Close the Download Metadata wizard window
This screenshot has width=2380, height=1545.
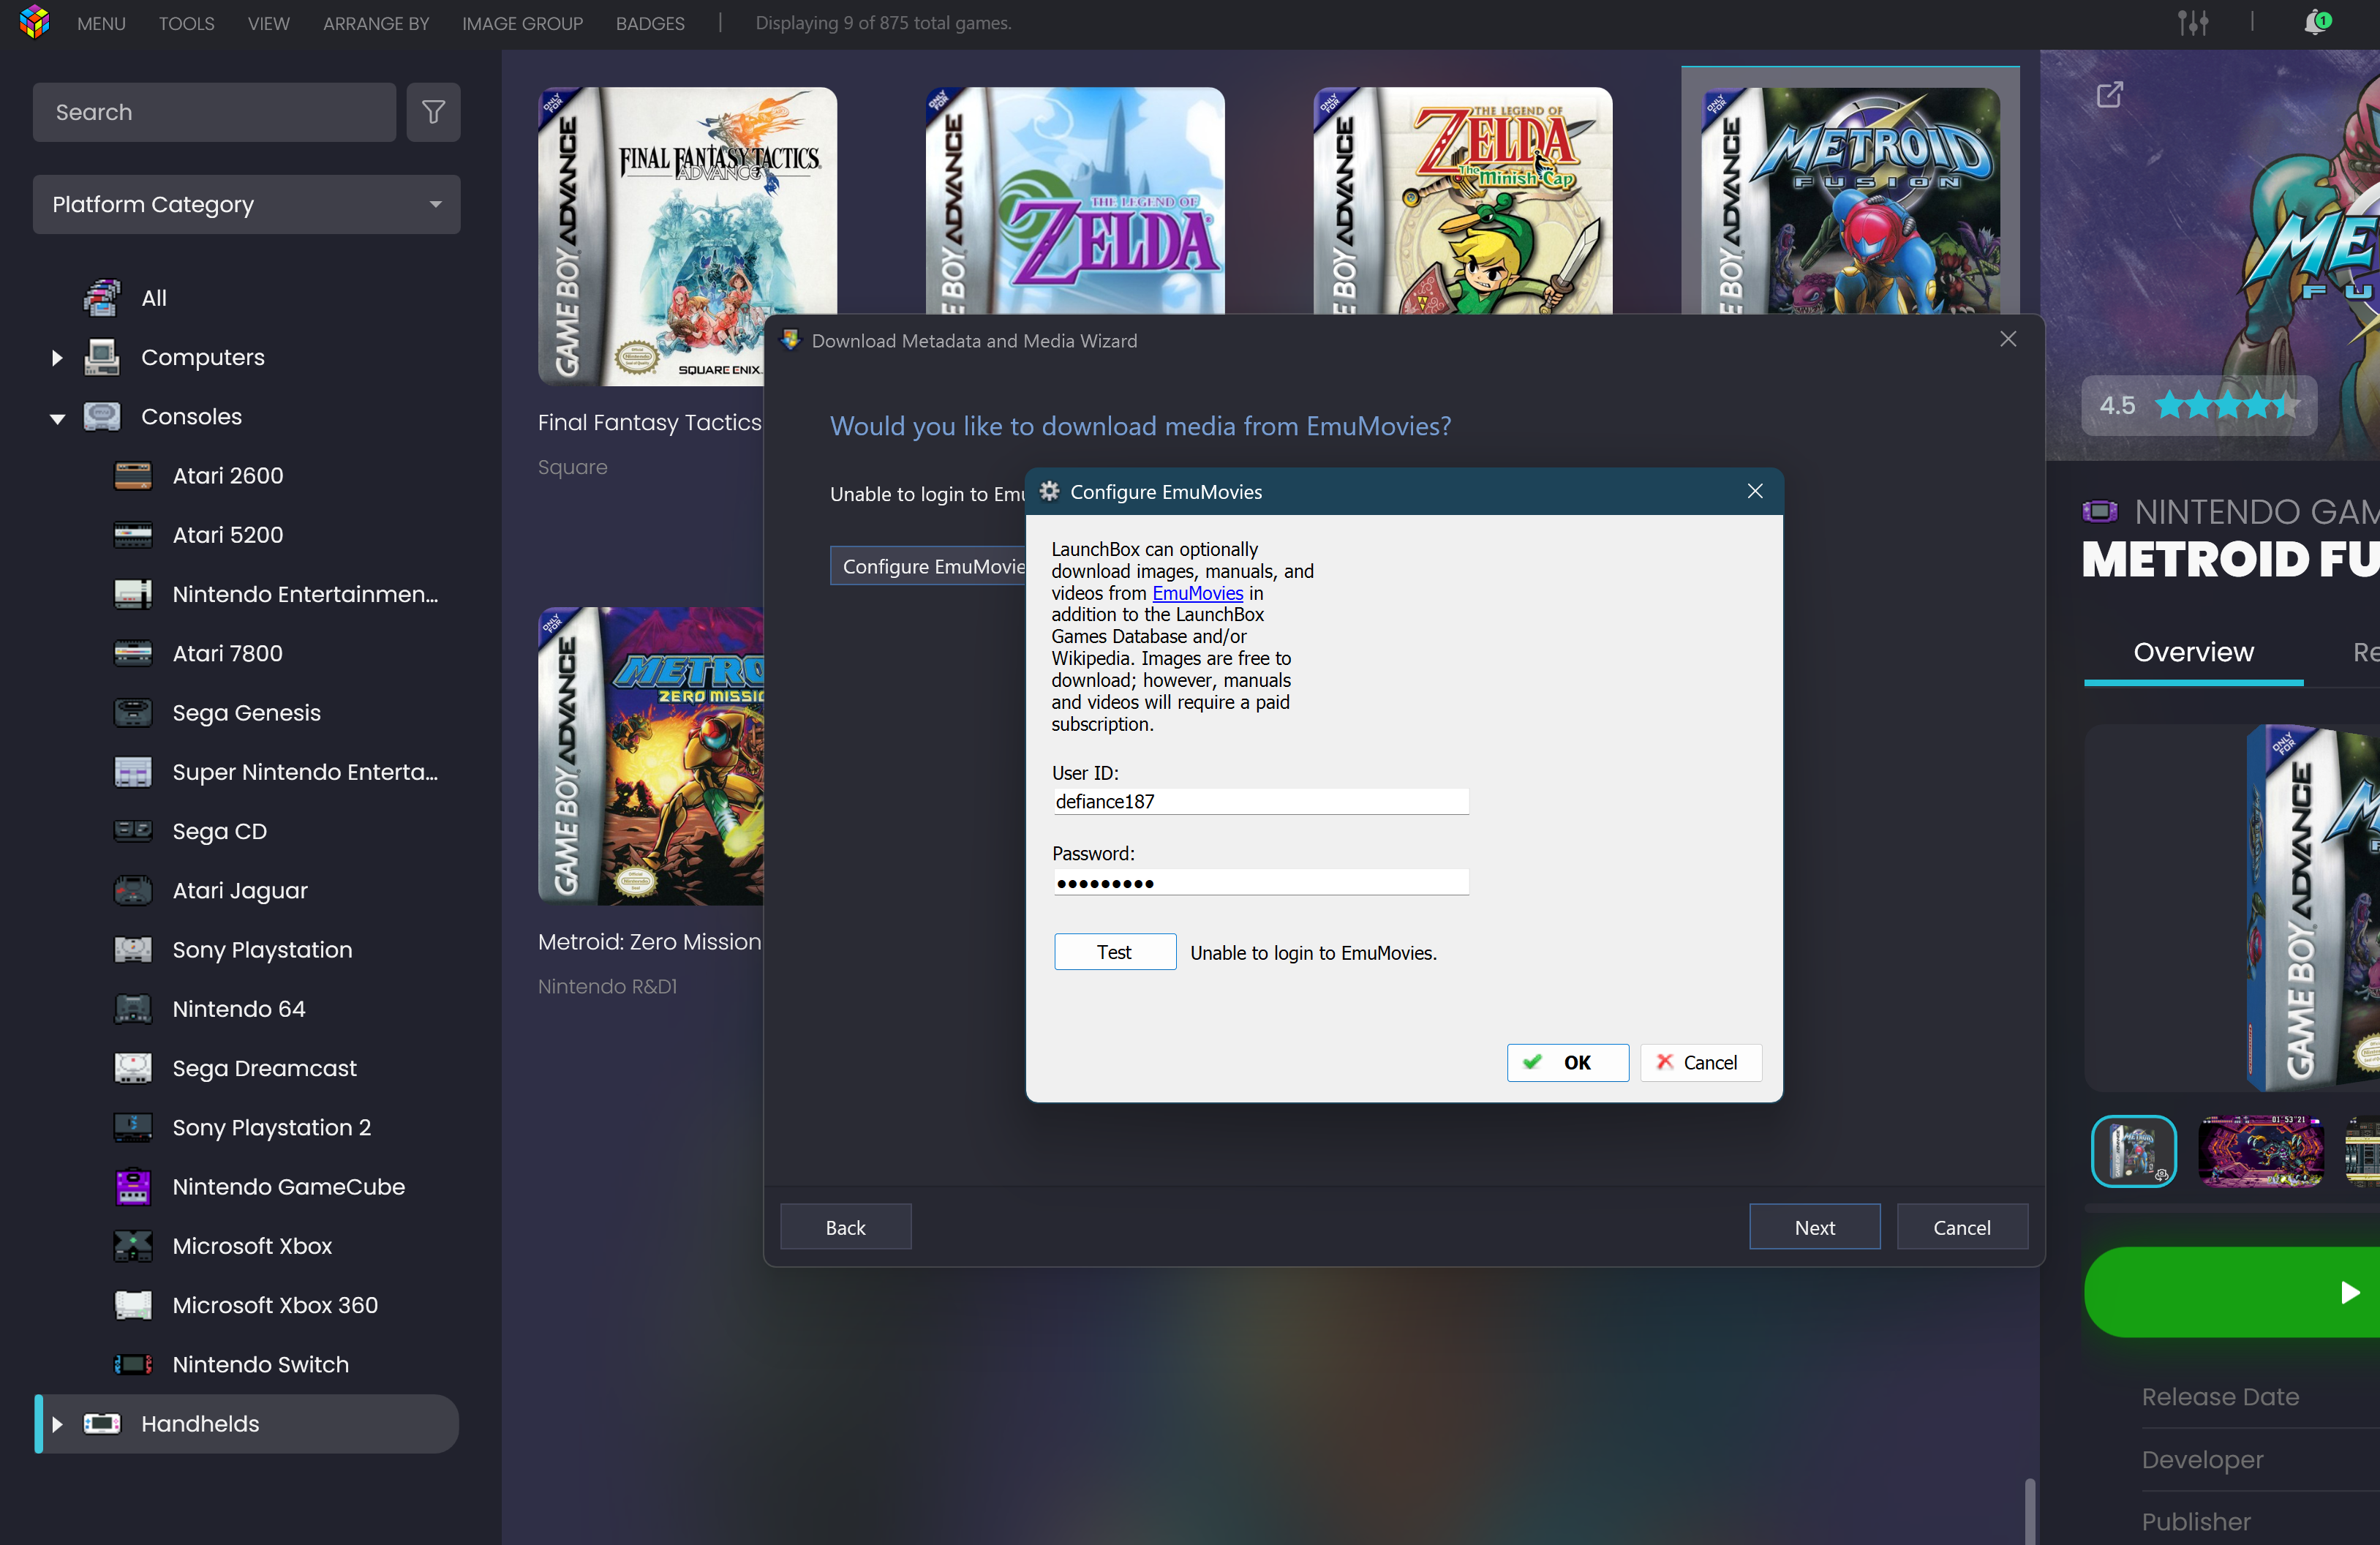tap(2007, 340)
